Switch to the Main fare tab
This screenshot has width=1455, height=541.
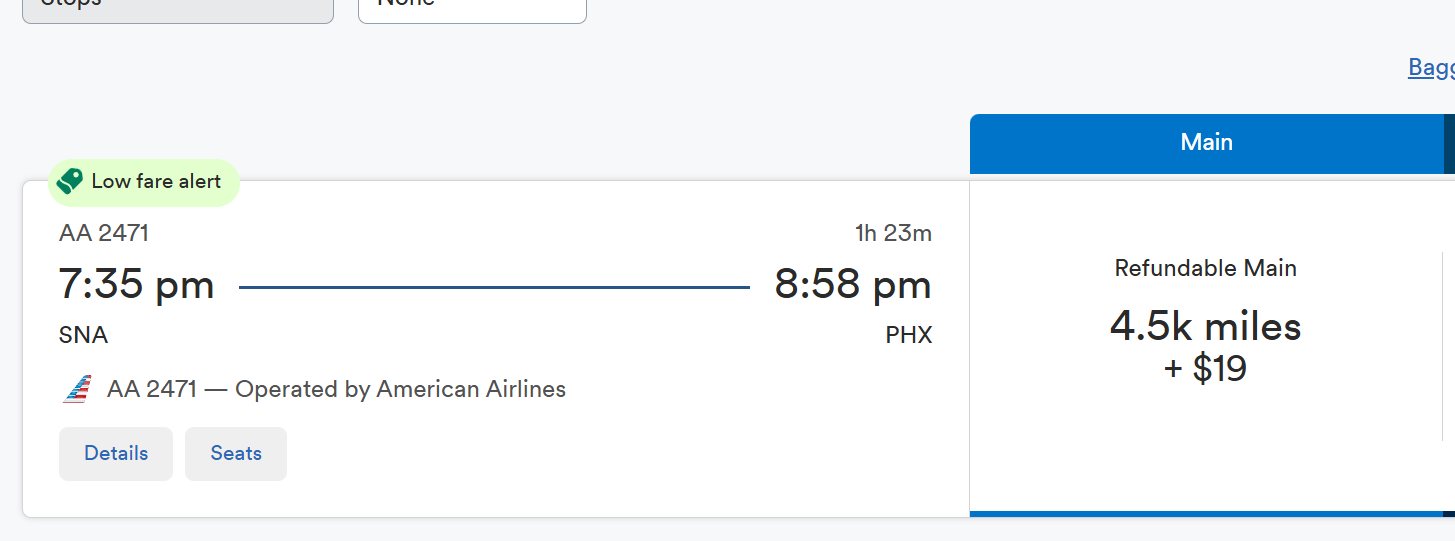coord(1206,143)
